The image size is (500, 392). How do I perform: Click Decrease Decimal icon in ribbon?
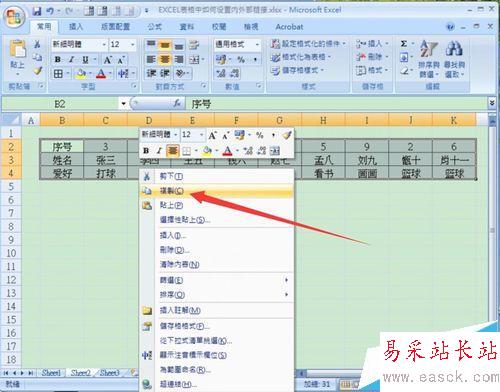click(235, 73)
